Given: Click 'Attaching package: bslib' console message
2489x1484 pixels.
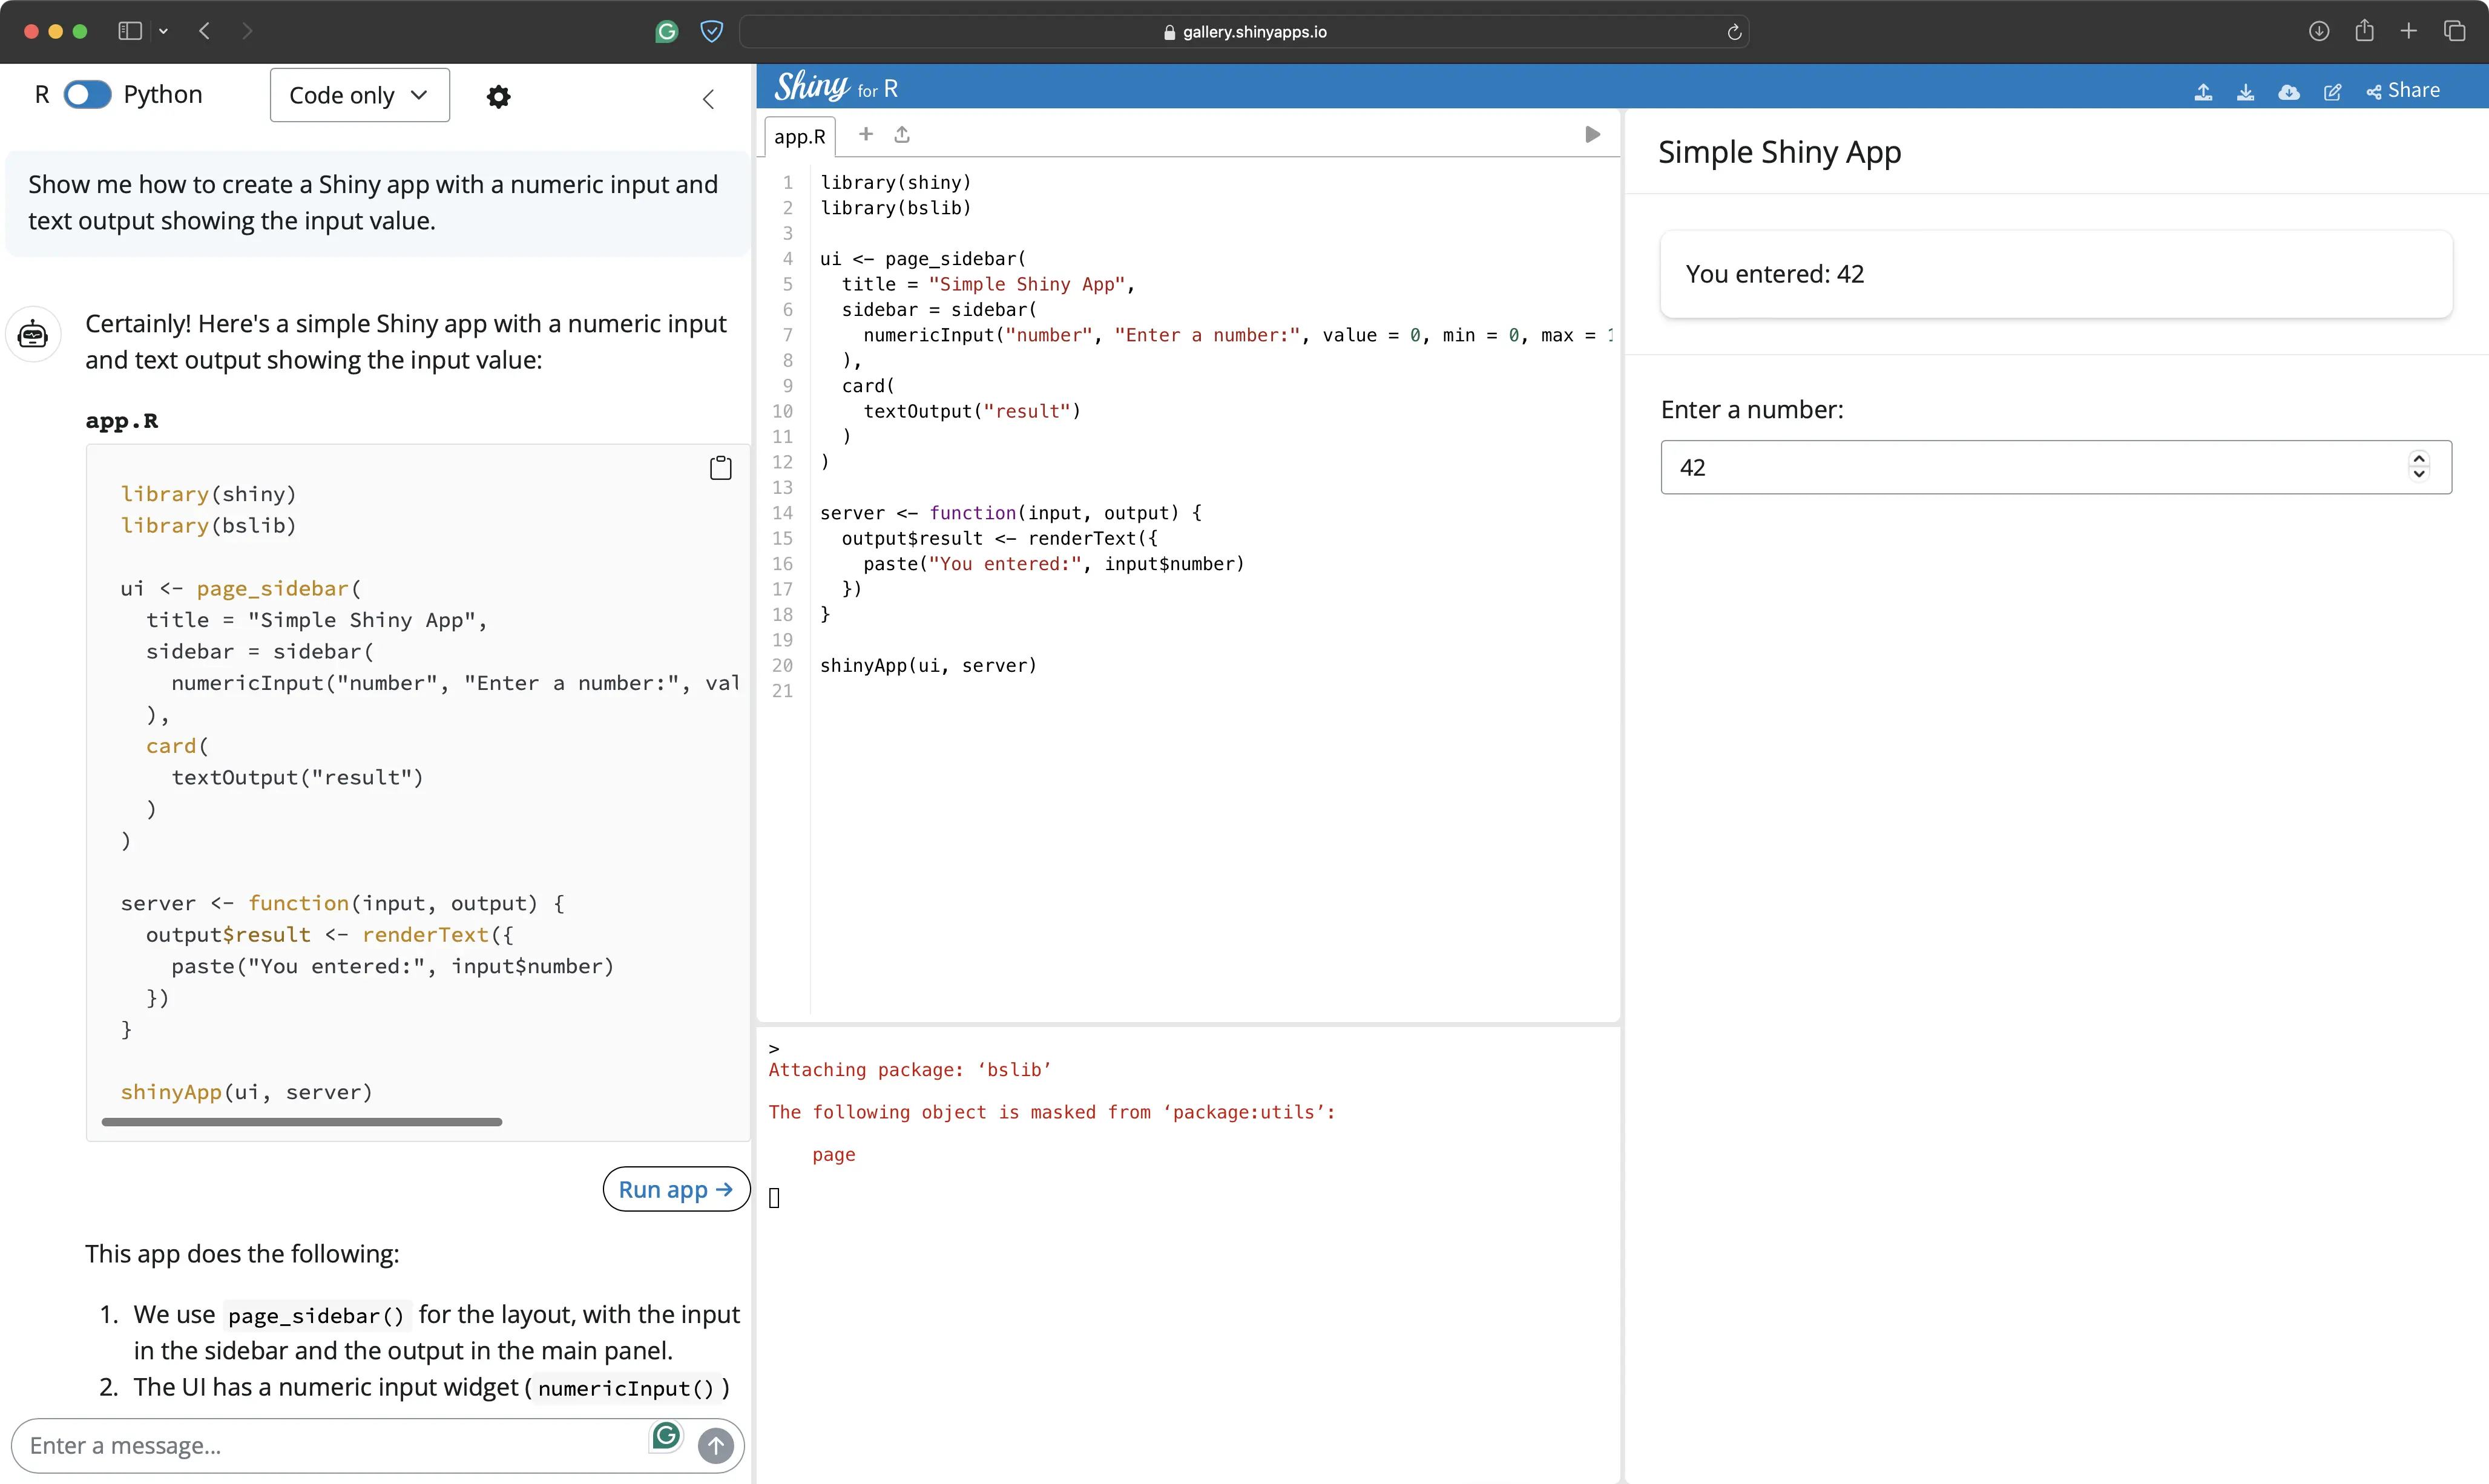Looking at the screenshot, I should pyautogui.click(x=910, y=1070).
